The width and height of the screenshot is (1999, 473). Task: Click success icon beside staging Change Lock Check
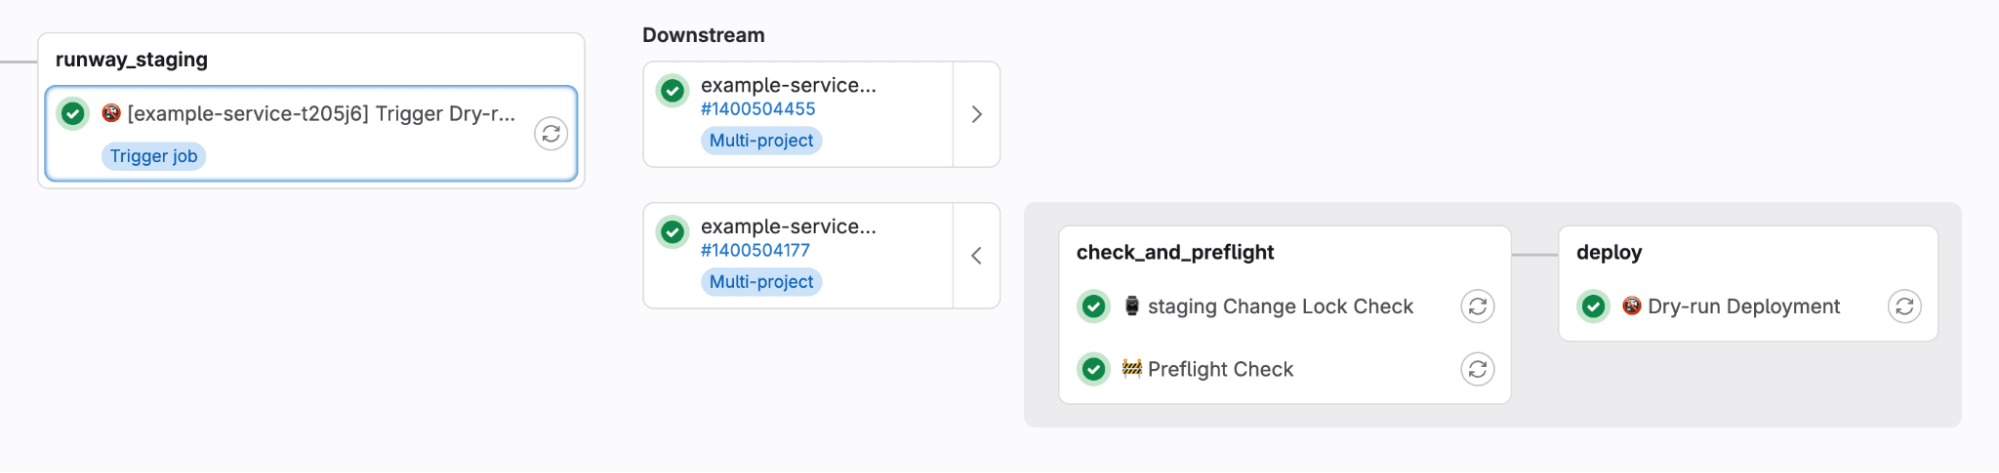[x=1094, y=306]
